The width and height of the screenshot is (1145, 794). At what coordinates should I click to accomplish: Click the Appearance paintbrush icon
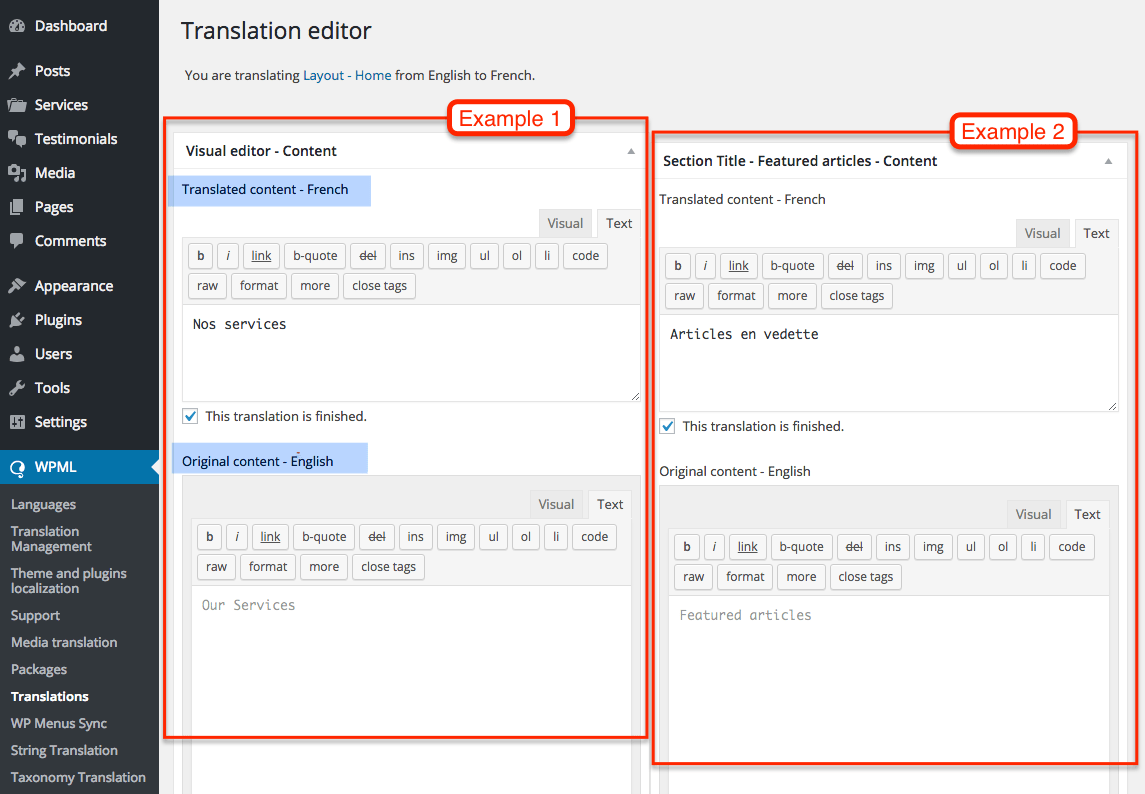tap(16, 286)
